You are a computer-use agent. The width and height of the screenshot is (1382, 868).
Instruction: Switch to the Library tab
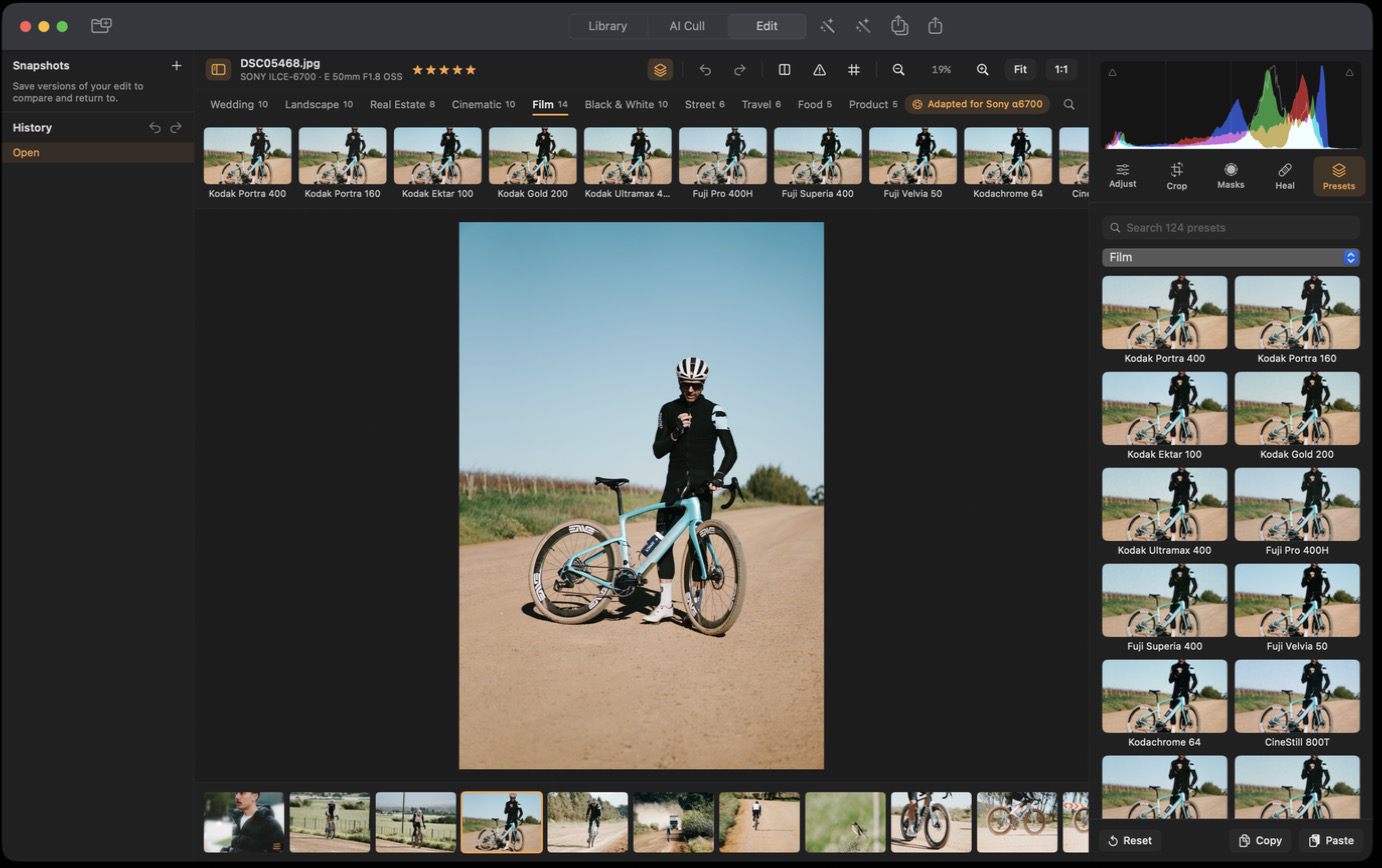click(607, 26)
